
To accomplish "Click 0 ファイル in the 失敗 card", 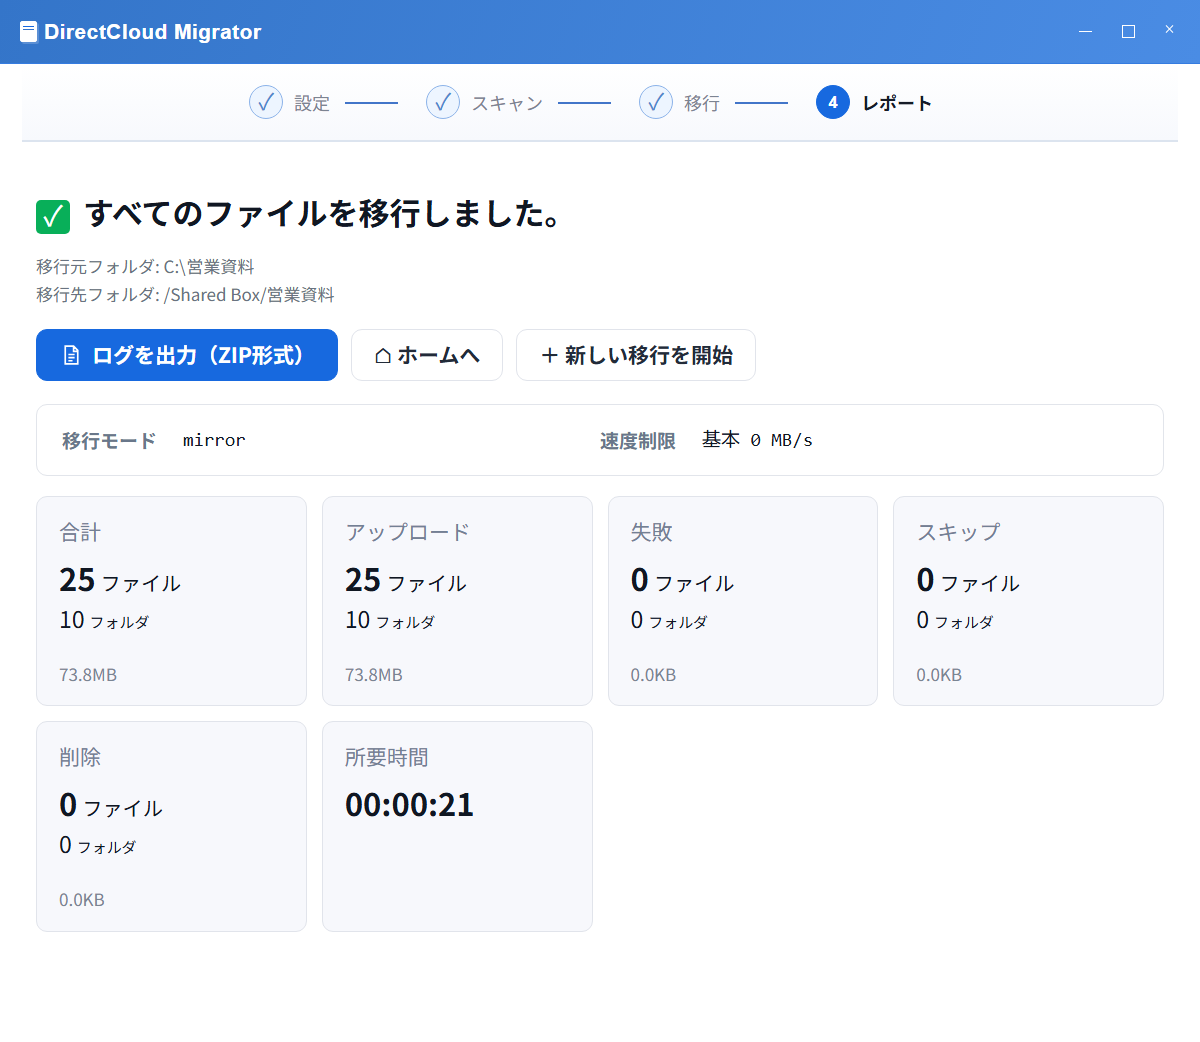I will [683, 580].
